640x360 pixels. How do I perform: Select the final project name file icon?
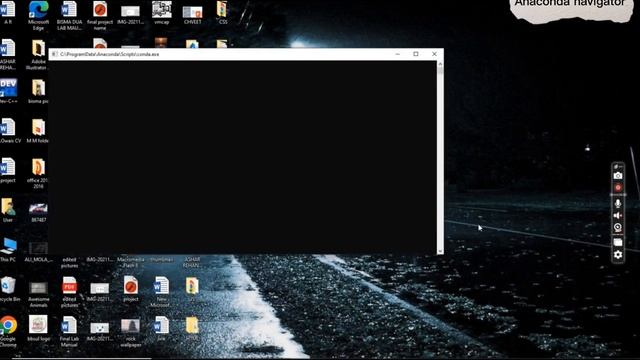[x=100, y=16]
